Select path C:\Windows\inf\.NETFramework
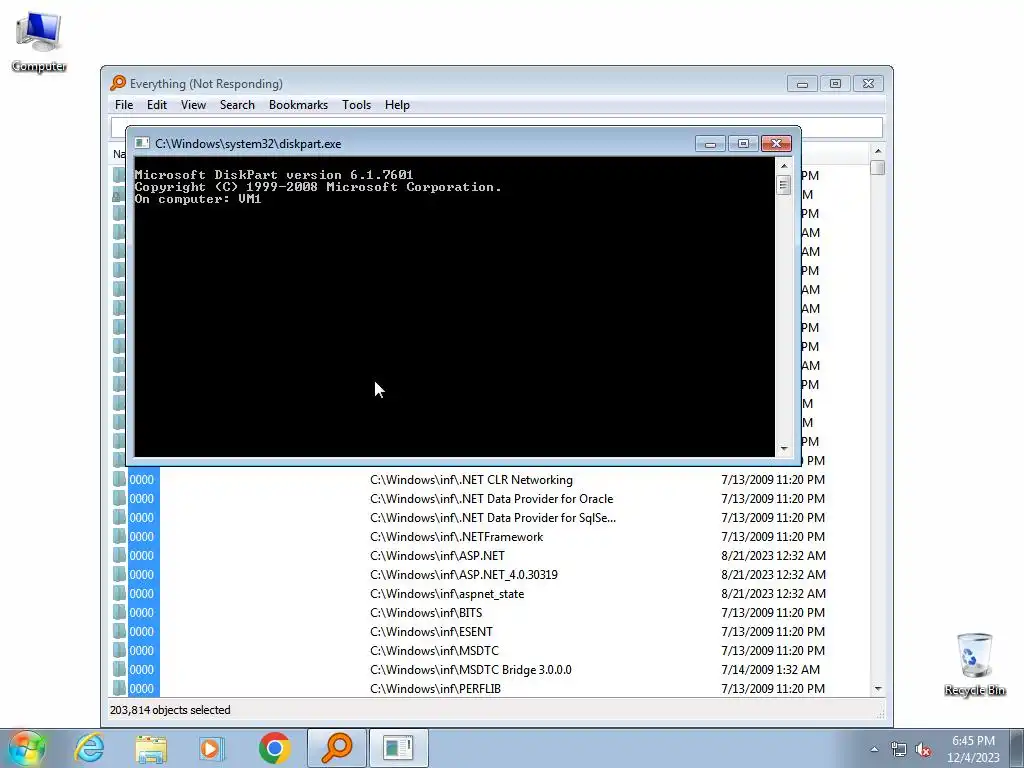 (456, 536)
